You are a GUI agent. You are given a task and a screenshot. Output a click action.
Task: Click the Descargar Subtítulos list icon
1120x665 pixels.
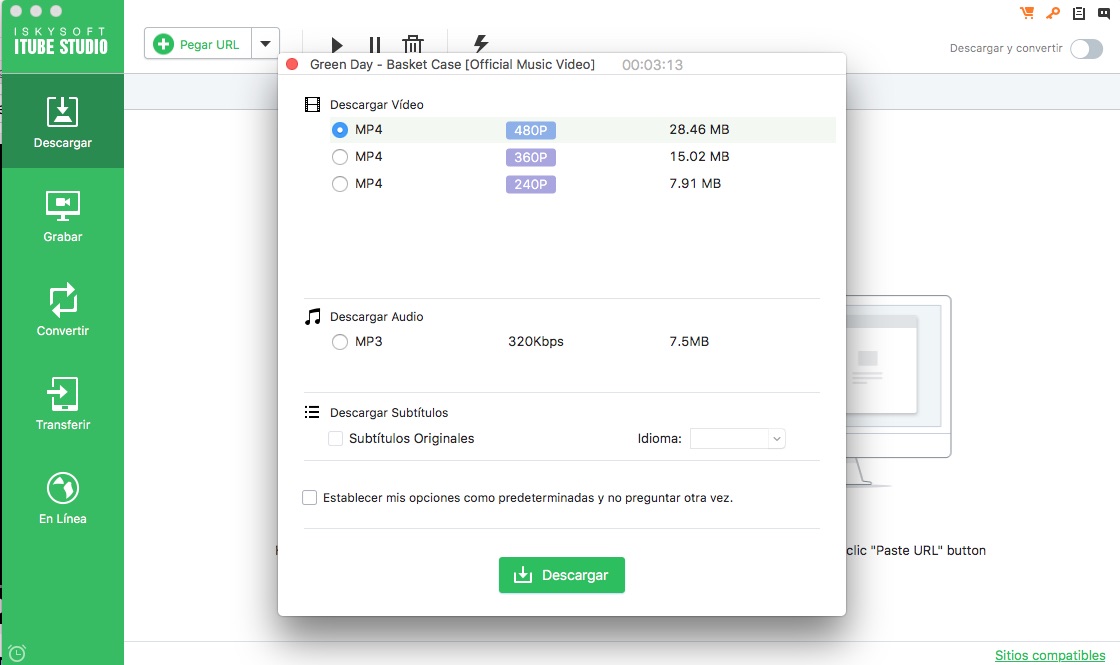click(312, 412)
